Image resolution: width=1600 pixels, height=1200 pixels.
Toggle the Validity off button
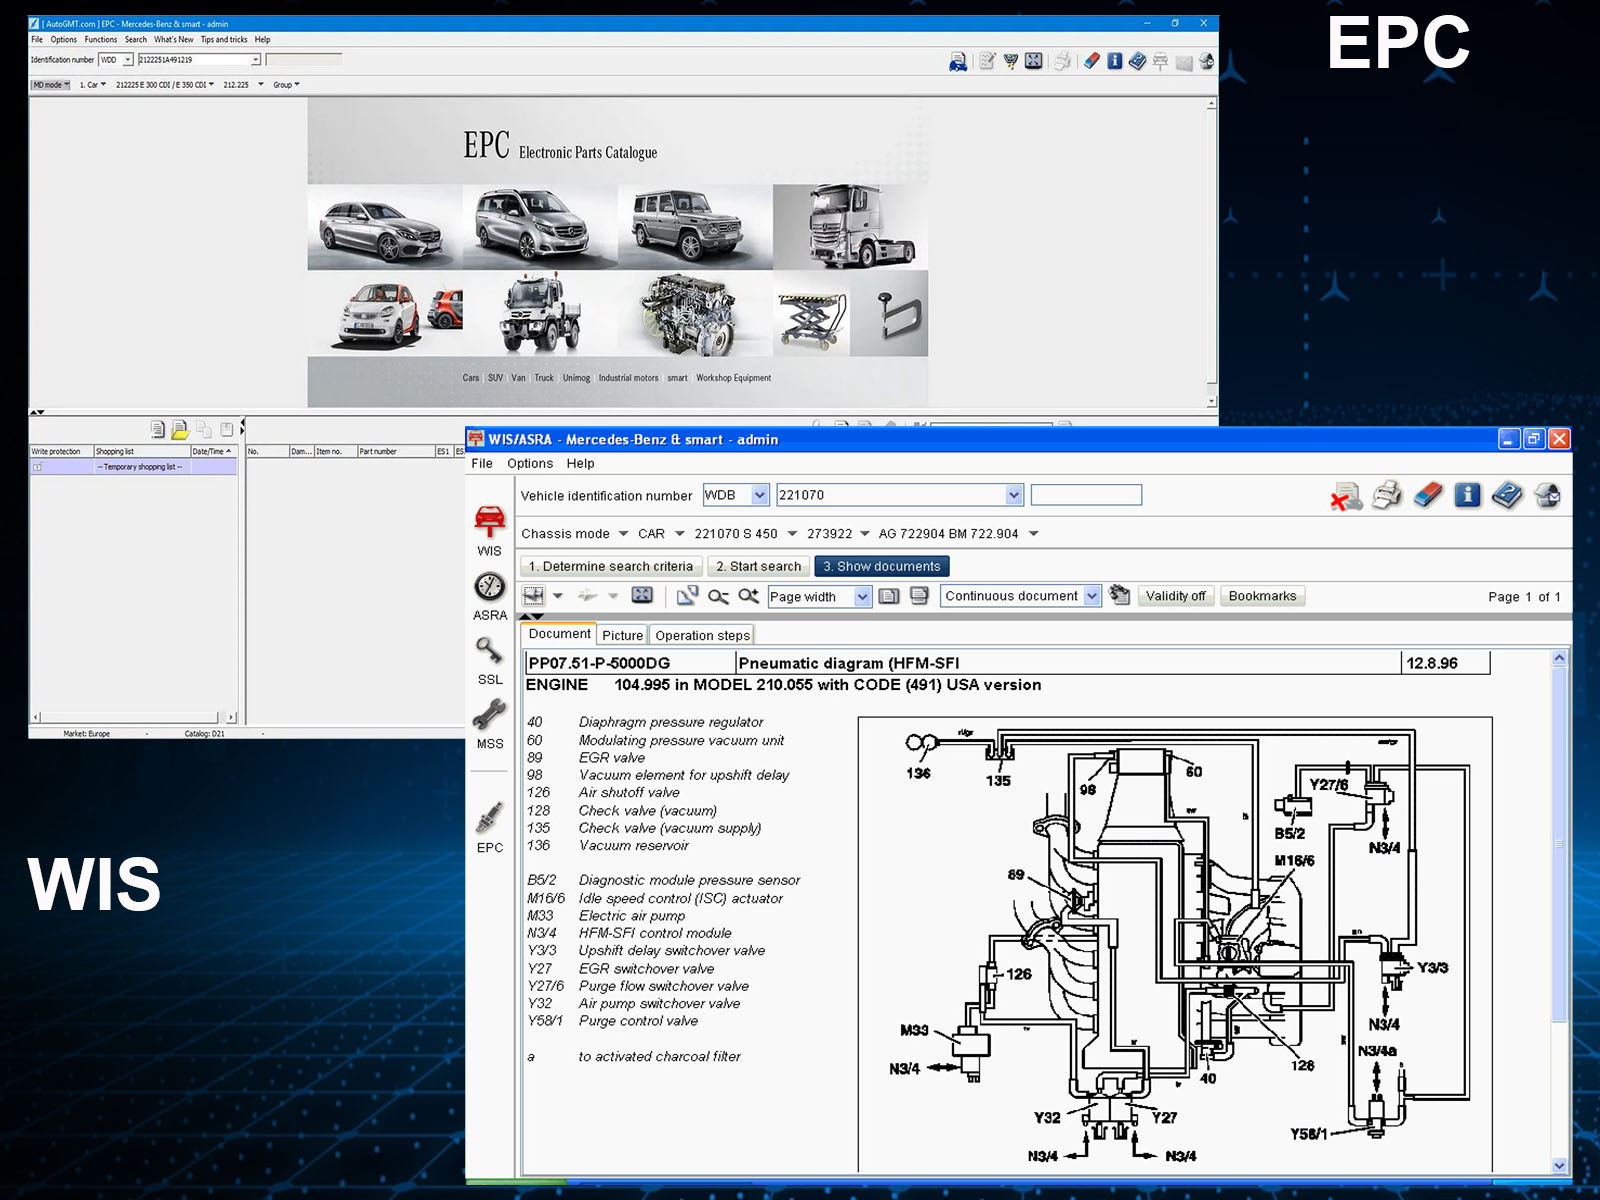point(1175,596)
